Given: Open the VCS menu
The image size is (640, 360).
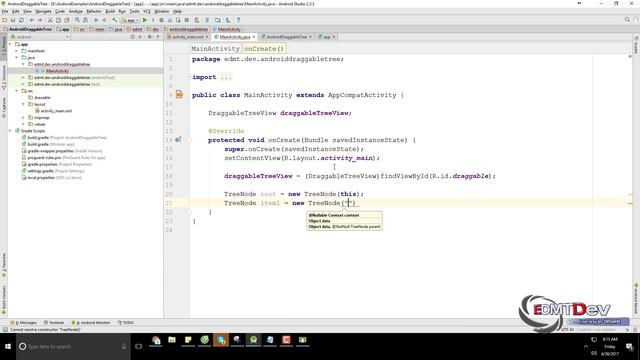Looking at the screenshot, I should pyautogui.click(x=147, y=11).
